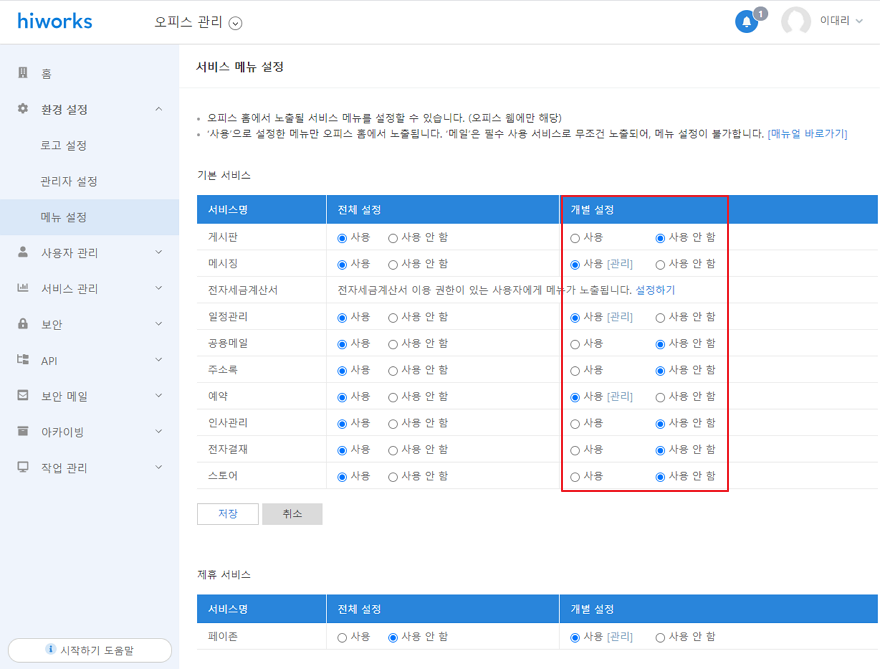Viewport: 880px width, 669px height.
Task: Click the 서비스 메뉴 설정 page title
Action: point(240,67)
